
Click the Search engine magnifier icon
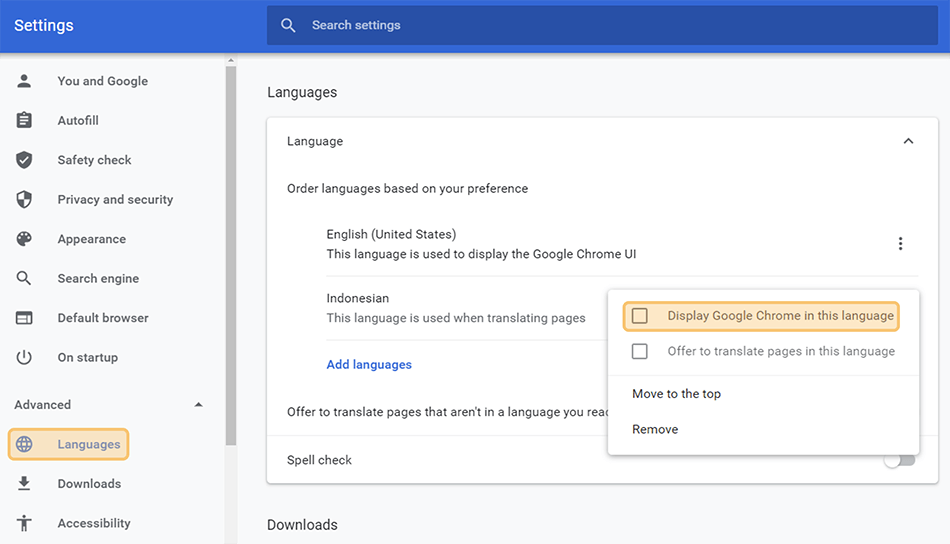(x=24, y=279)
